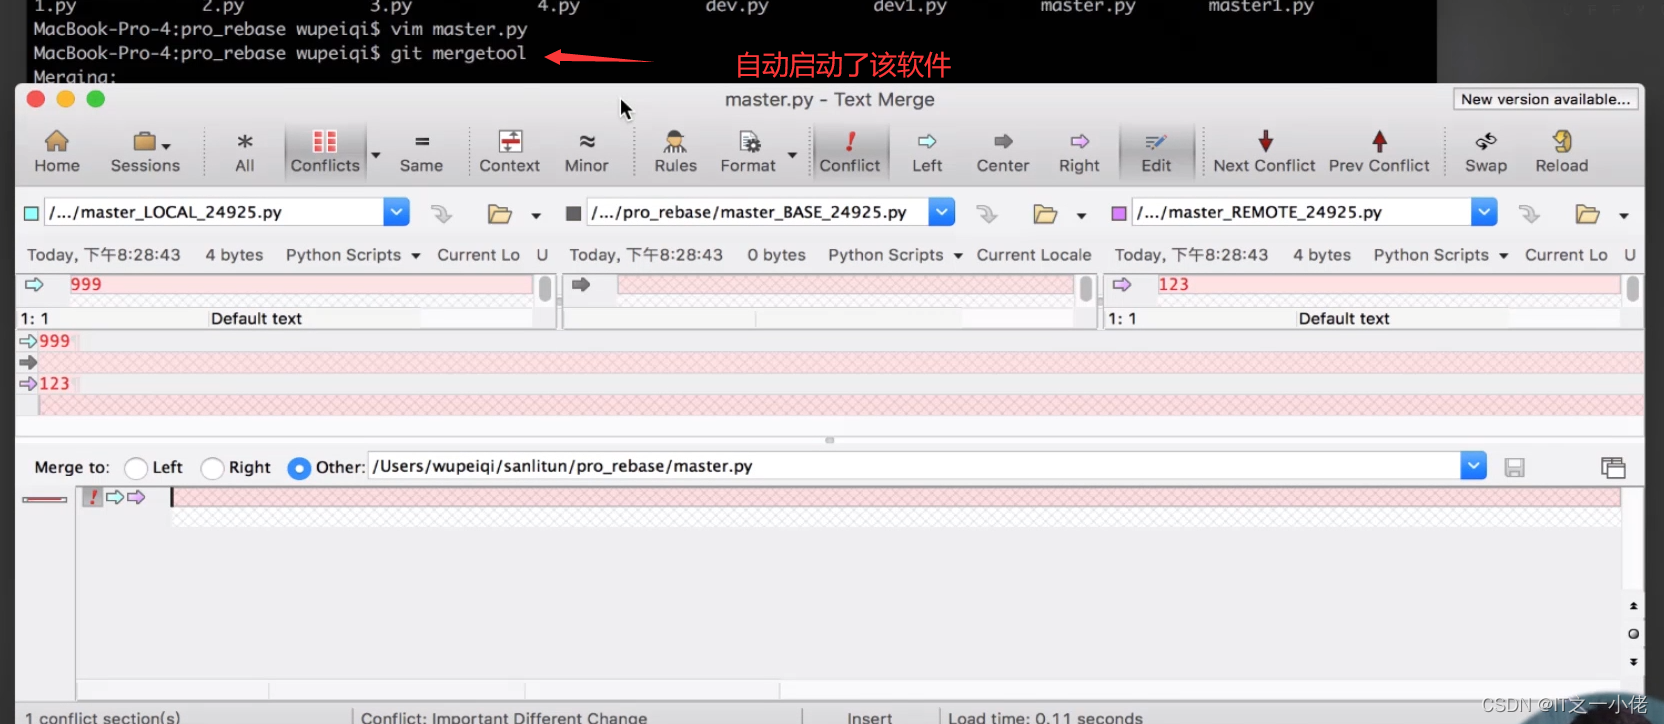Click the right pane browse arrow icon
The image size is (1664, 724).
[x=1529, y=213]
